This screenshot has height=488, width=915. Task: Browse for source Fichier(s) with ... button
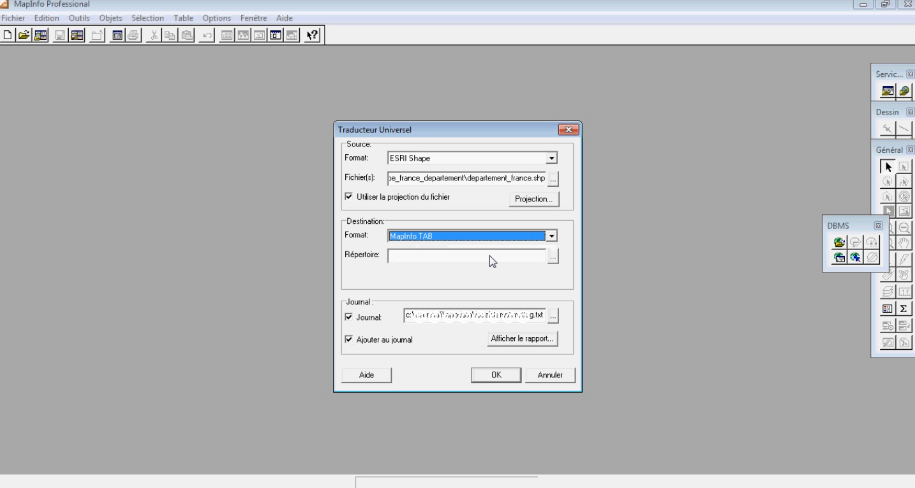click(553, 178)
